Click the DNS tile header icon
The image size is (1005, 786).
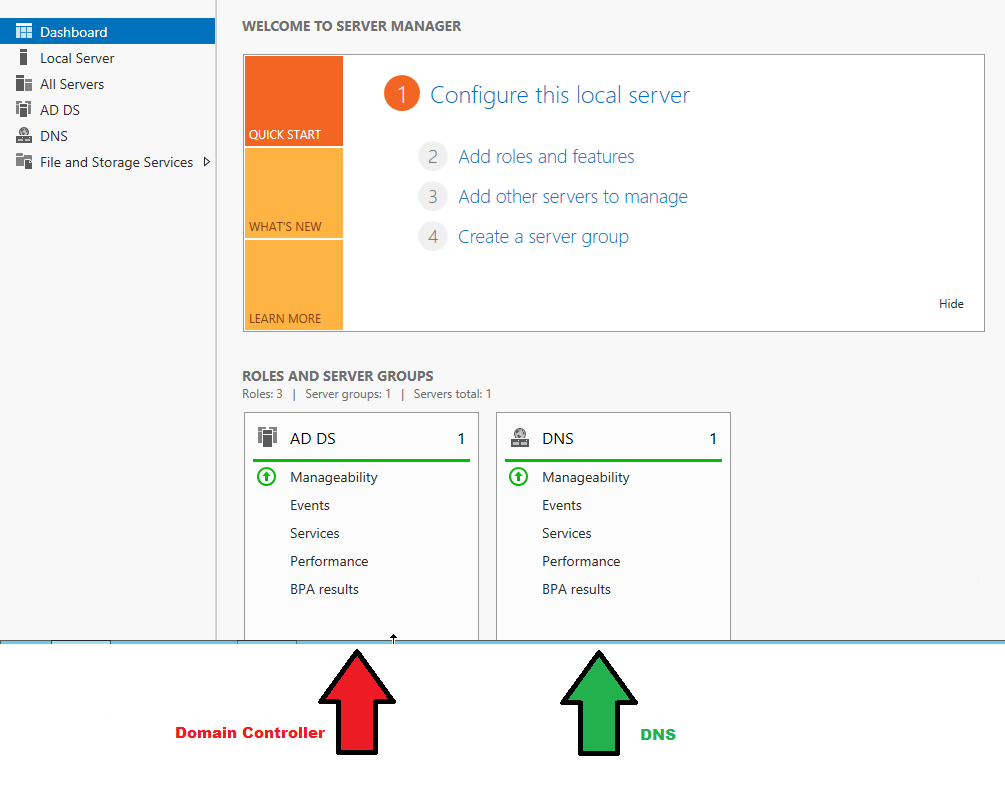point(520,438)
